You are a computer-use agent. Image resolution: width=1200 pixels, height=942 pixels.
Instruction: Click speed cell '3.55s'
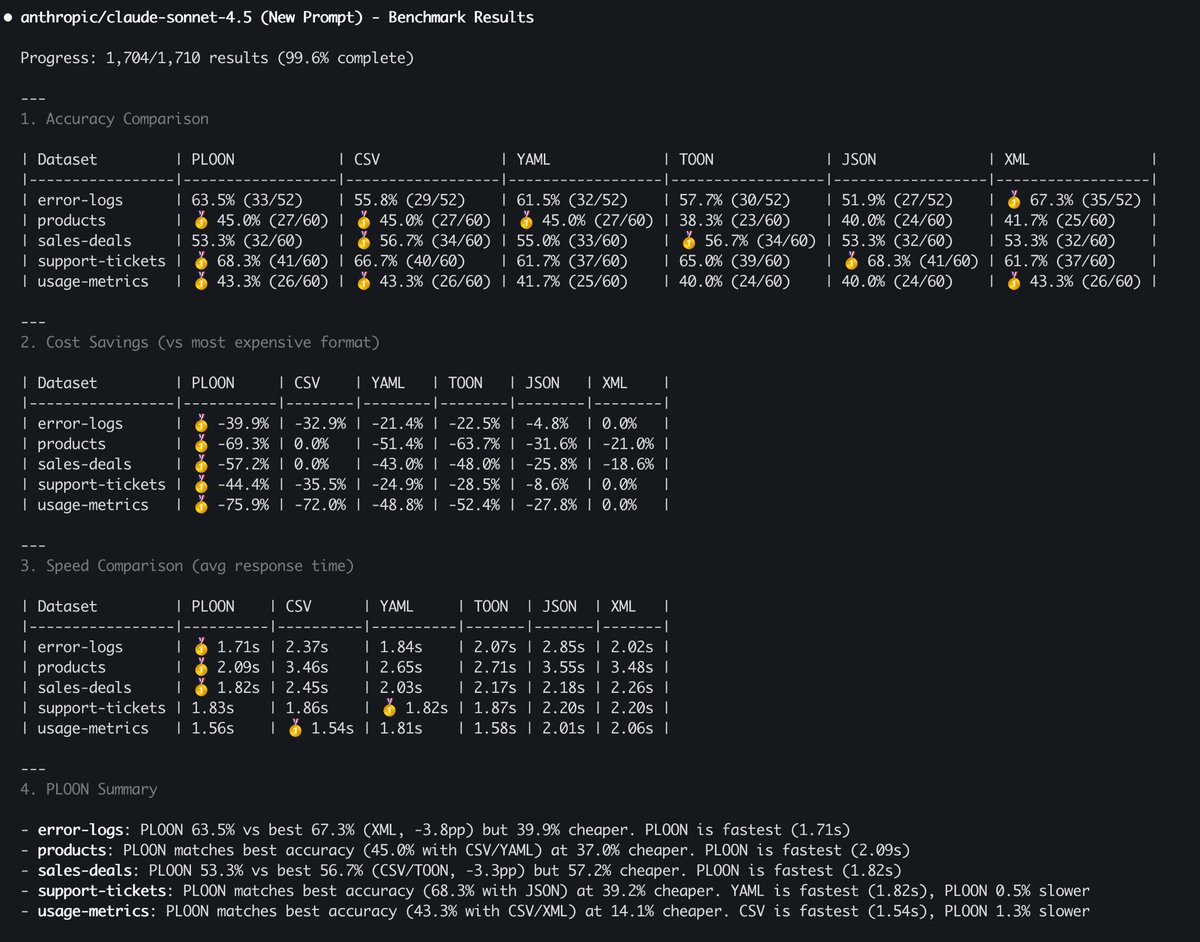tap(564, 667)
